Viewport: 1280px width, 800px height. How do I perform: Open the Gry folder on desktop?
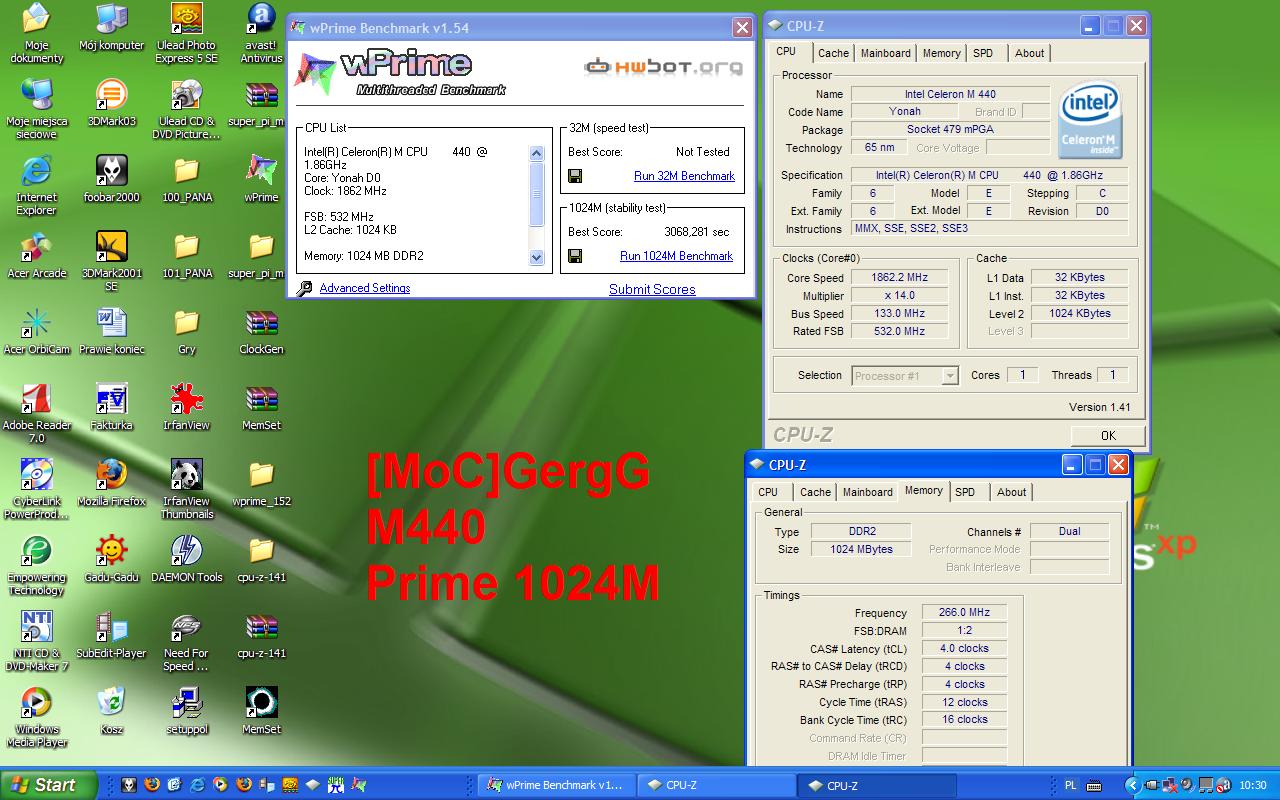[186, 332]
